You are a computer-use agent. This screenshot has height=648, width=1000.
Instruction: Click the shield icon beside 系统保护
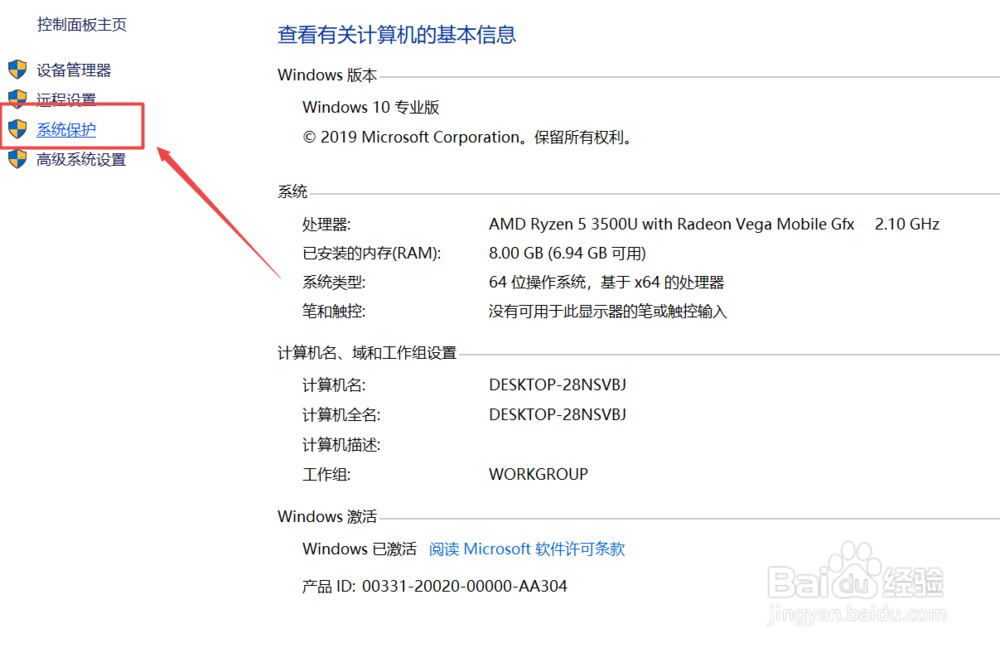point(17,129)
